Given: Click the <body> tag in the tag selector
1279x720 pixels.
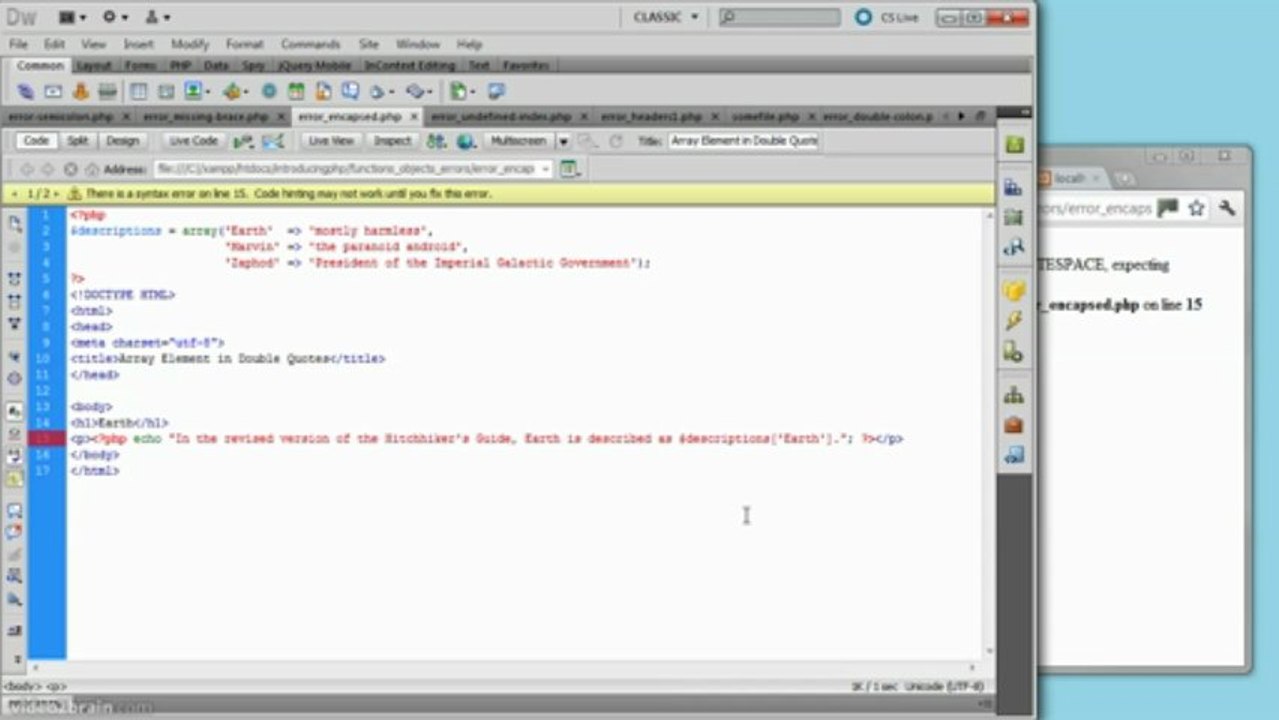Looking at the screenshot, I should [x=21, y=687].
